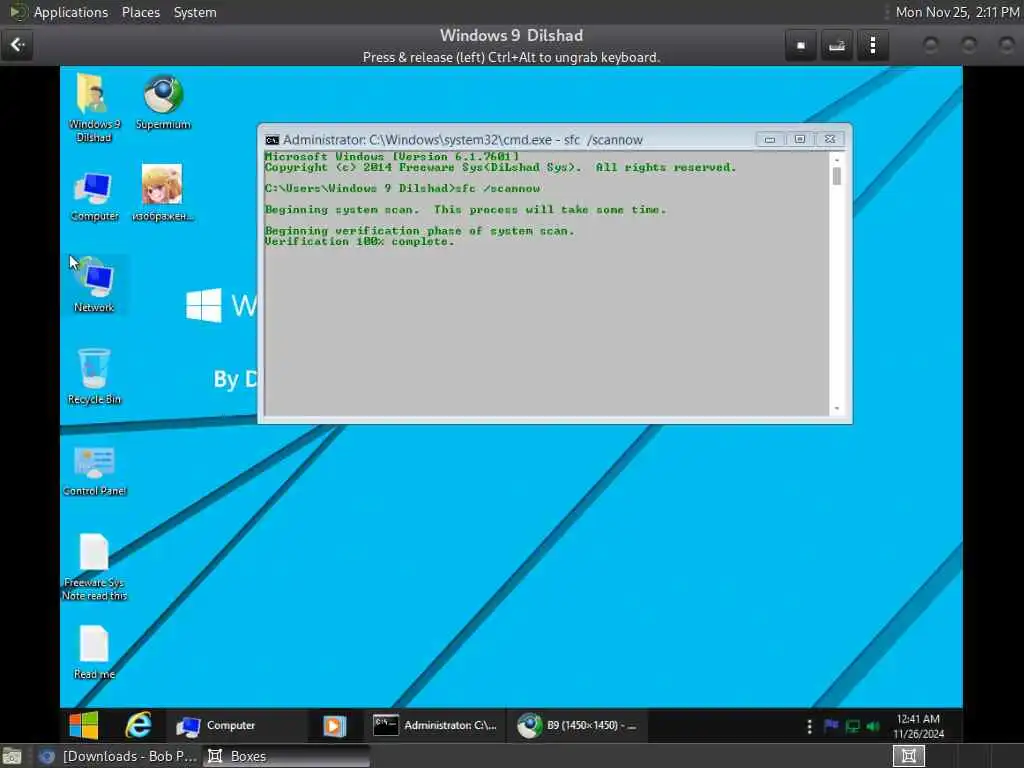Open the Places menu

click(140, 12)
